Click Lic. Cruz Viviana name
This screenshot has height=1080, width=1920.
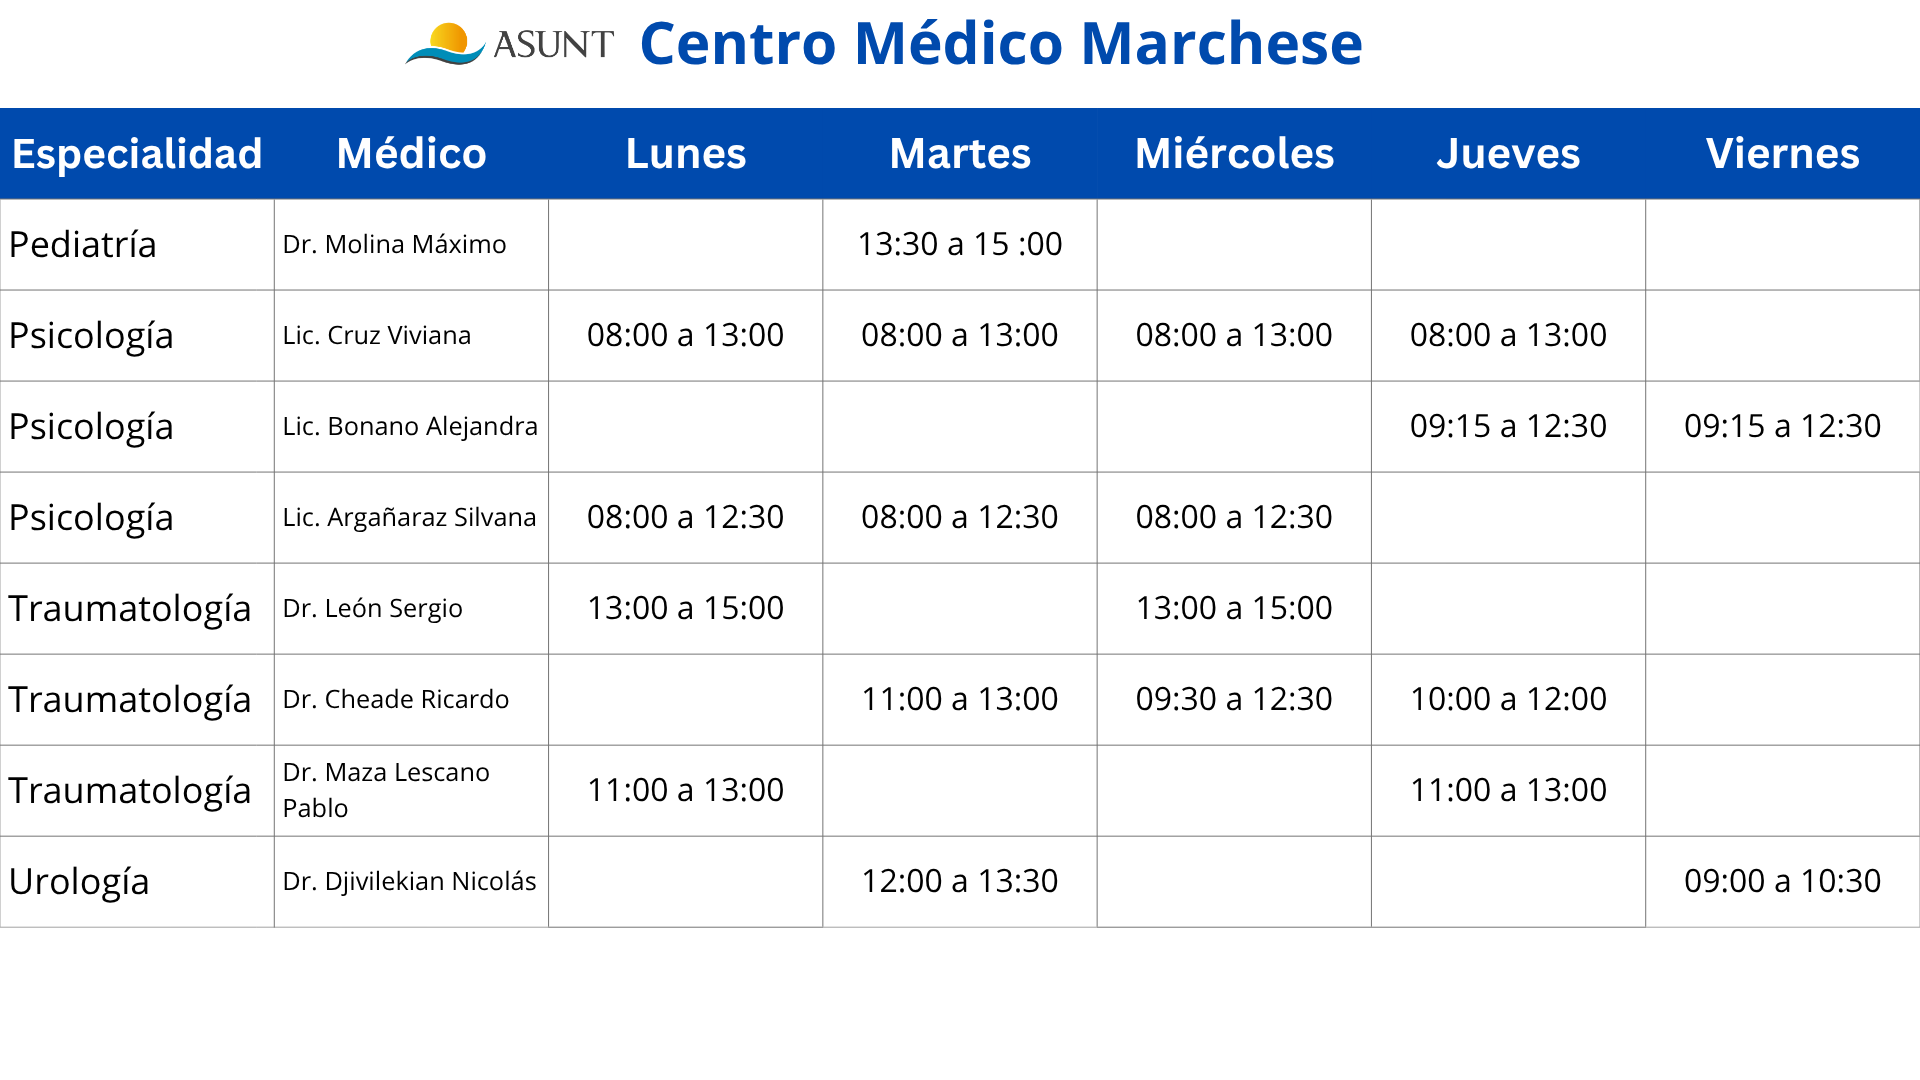[377, 336]
